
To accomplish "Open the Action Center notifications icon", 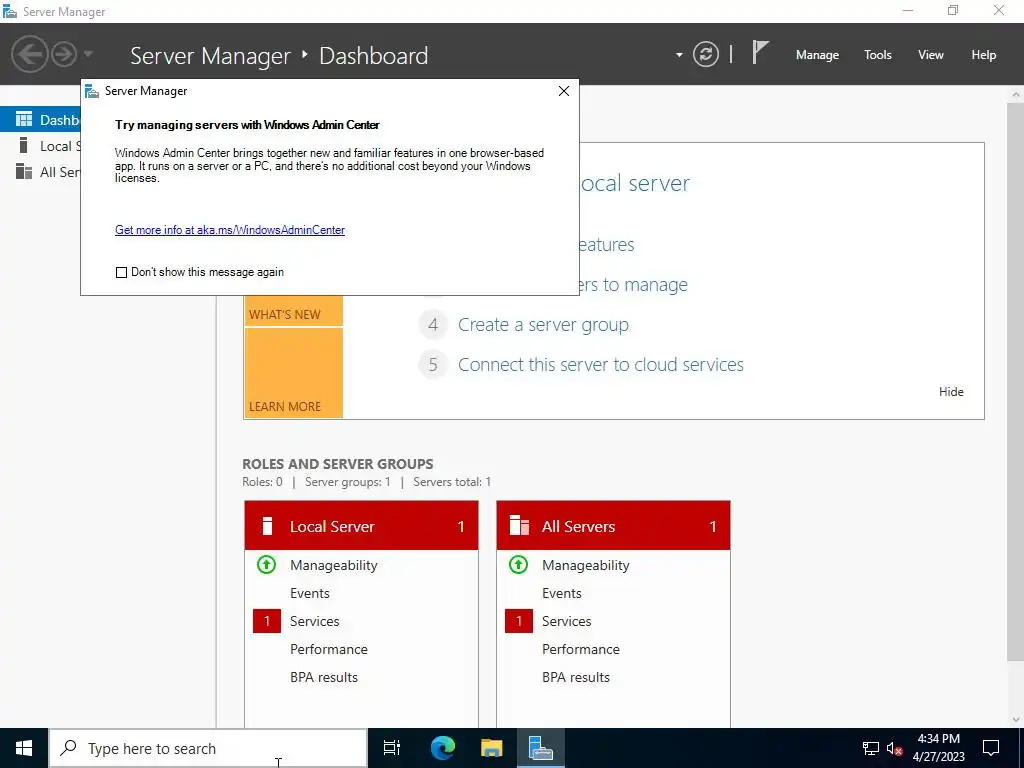I will 991,748.
